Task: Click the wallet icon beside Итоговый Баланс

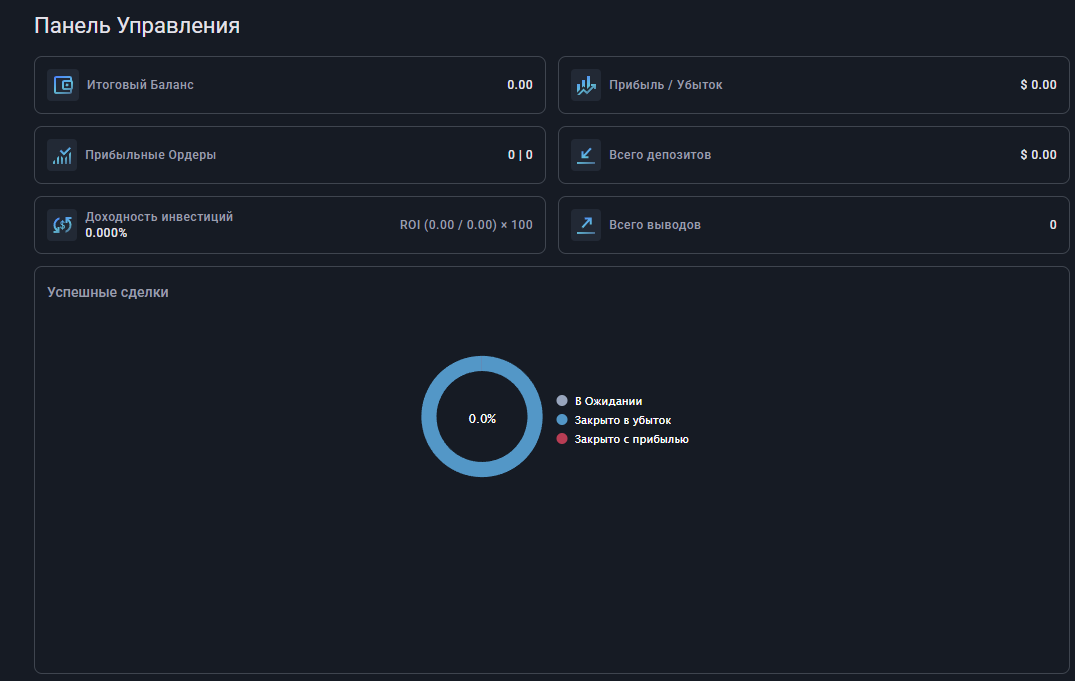Action: pyautogui.click(x=63, y=85)
